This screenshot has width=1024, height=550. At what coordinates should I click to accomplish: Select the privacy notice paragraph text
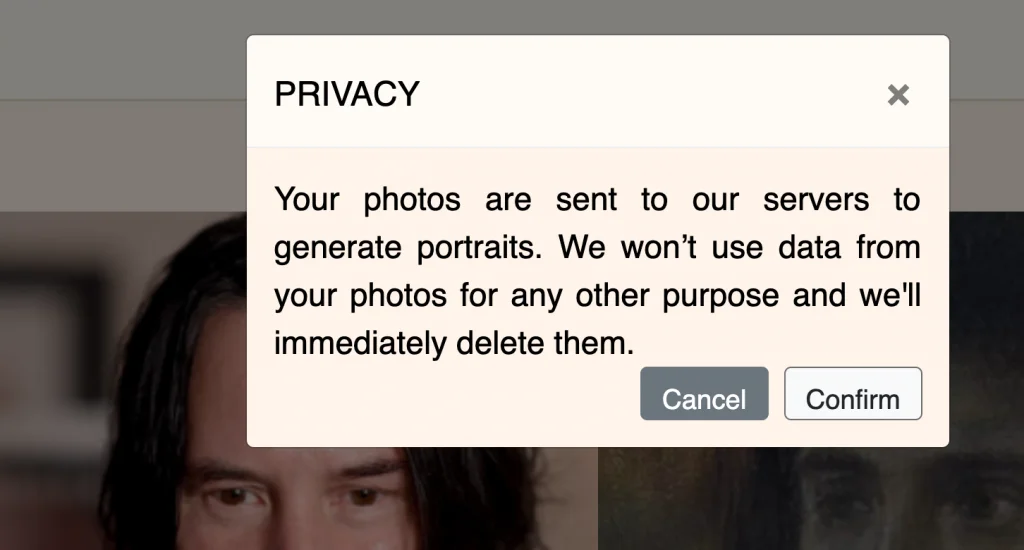(597, 271)
